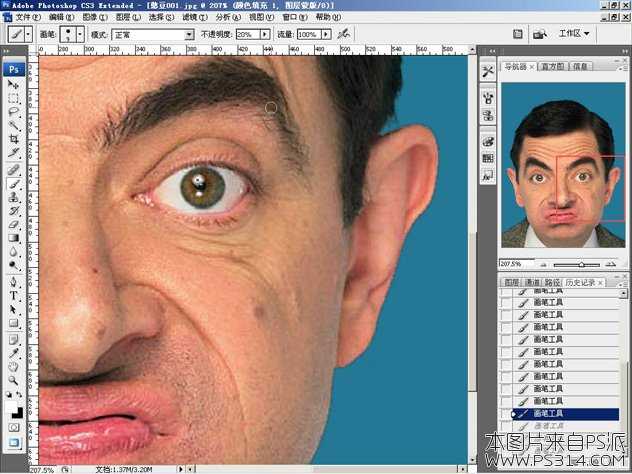
Task: Select the Pen tool
Action: tap(14, 282)
